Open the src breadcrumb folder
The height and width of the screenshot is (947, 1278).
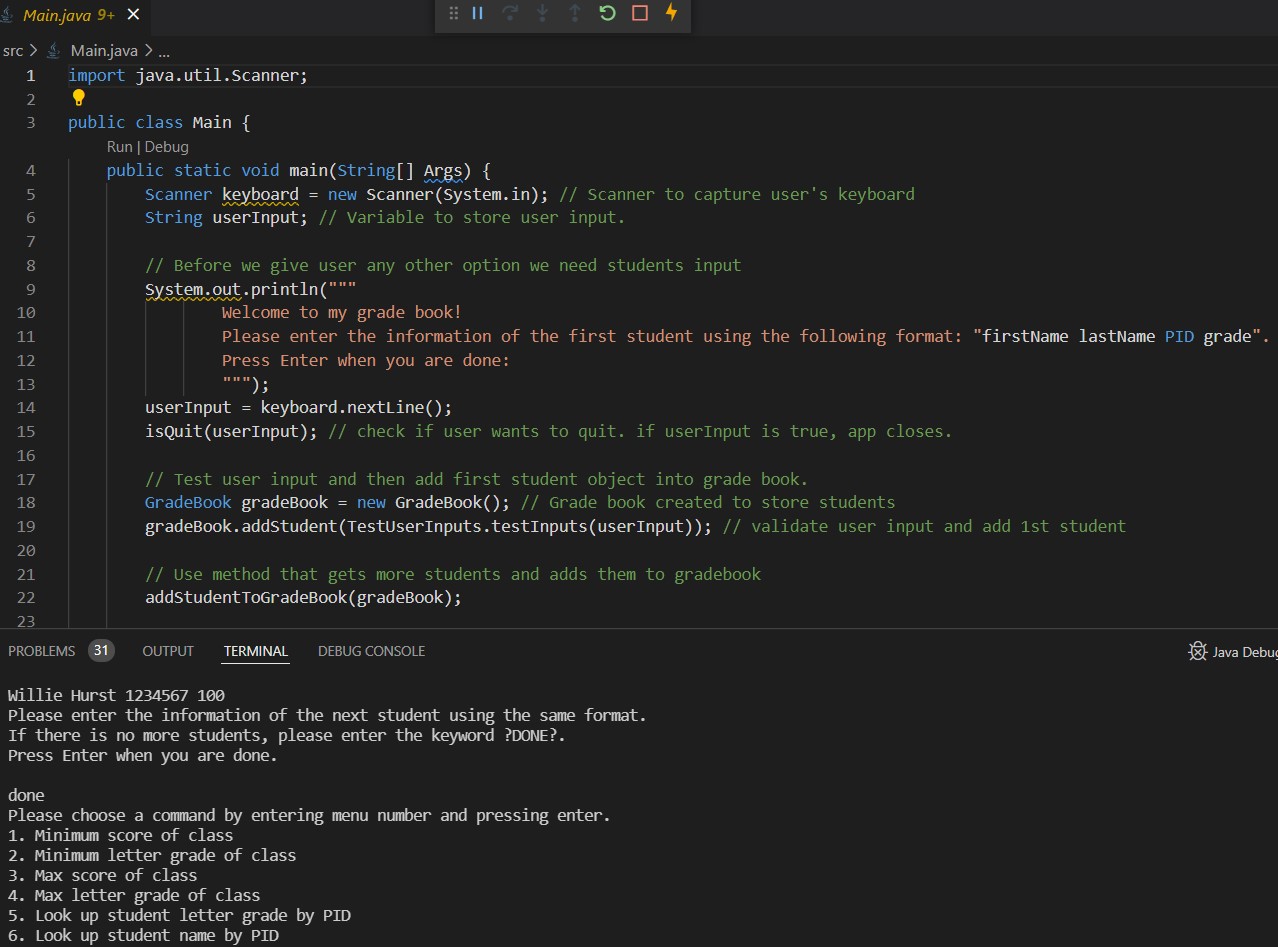pyautogui.click(x=13, y=50)
